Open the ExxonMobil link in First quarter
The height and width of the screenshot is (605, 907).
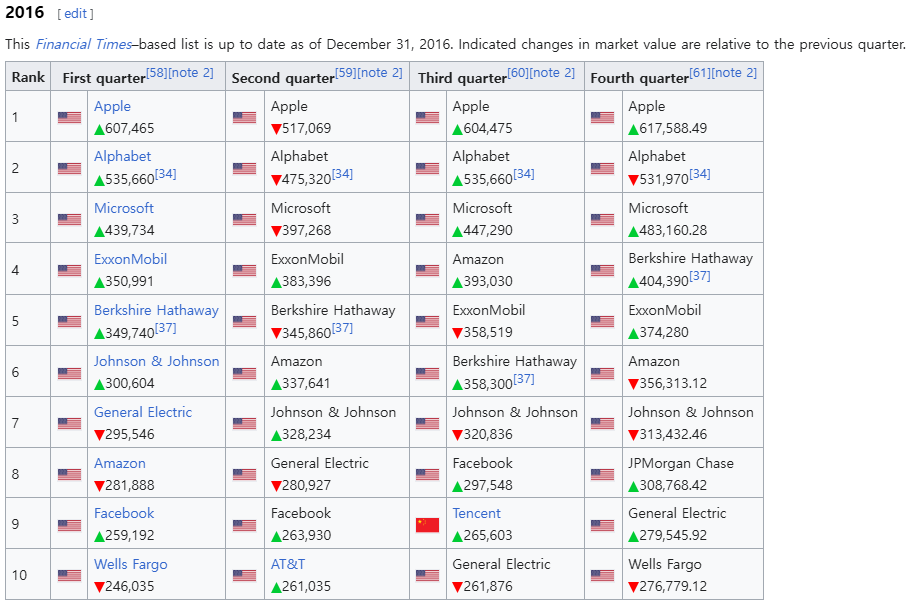click(131, 259)
